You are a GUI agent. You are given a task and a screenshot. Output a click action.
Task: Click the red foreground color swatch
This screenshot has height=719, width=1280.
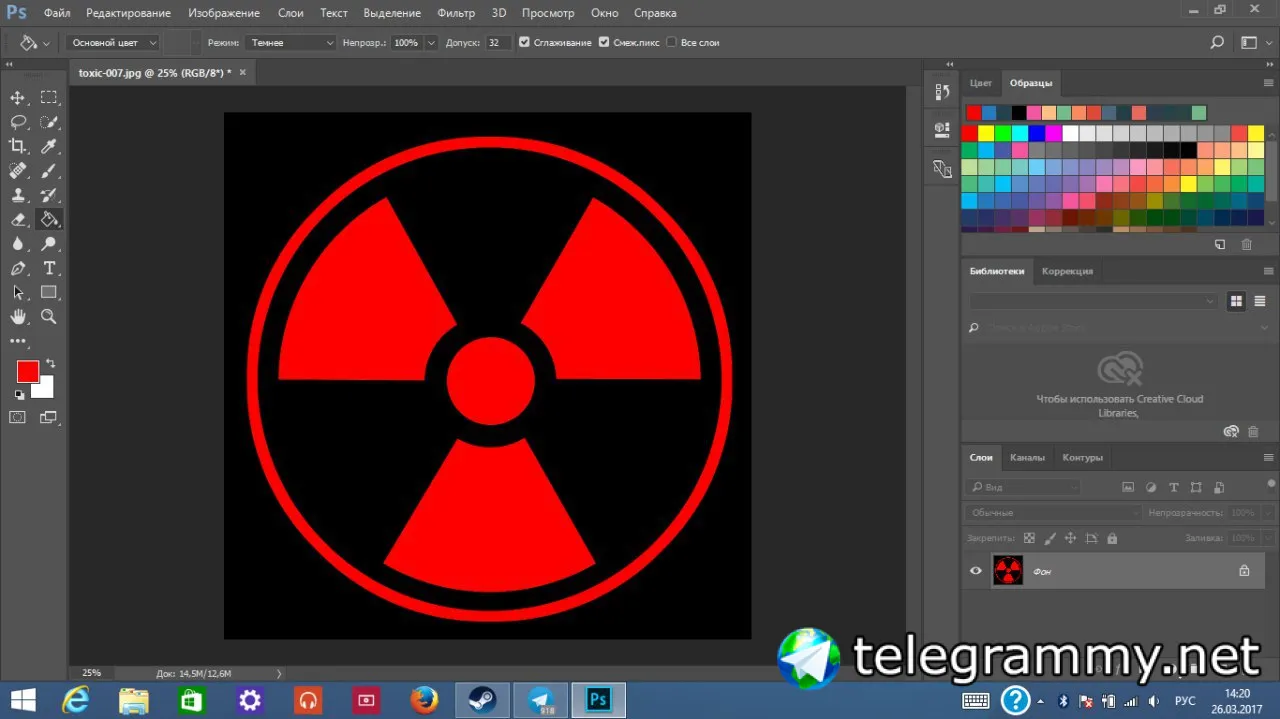click(27, 372)
